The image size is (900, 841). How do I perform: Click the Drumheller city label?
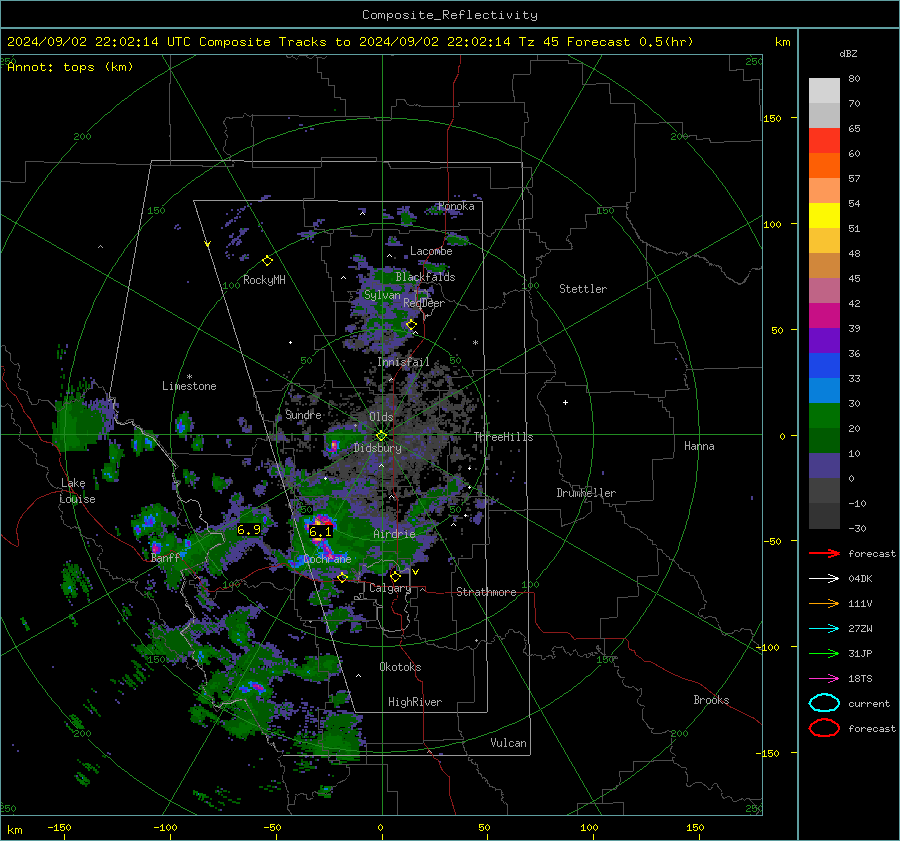pos(586,493)
